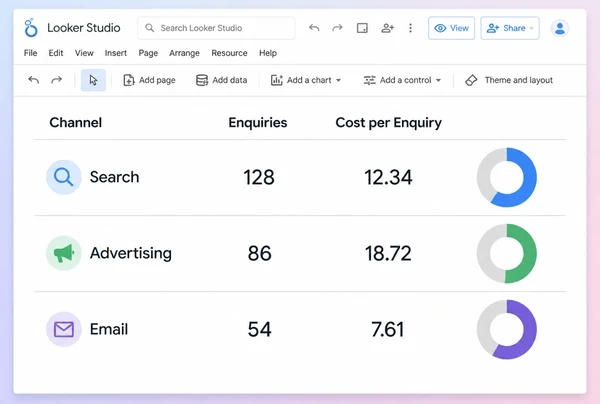The height and width of the screenshot is (404, 600).
Task: Switch to View mode
Action: pos(452,28)
